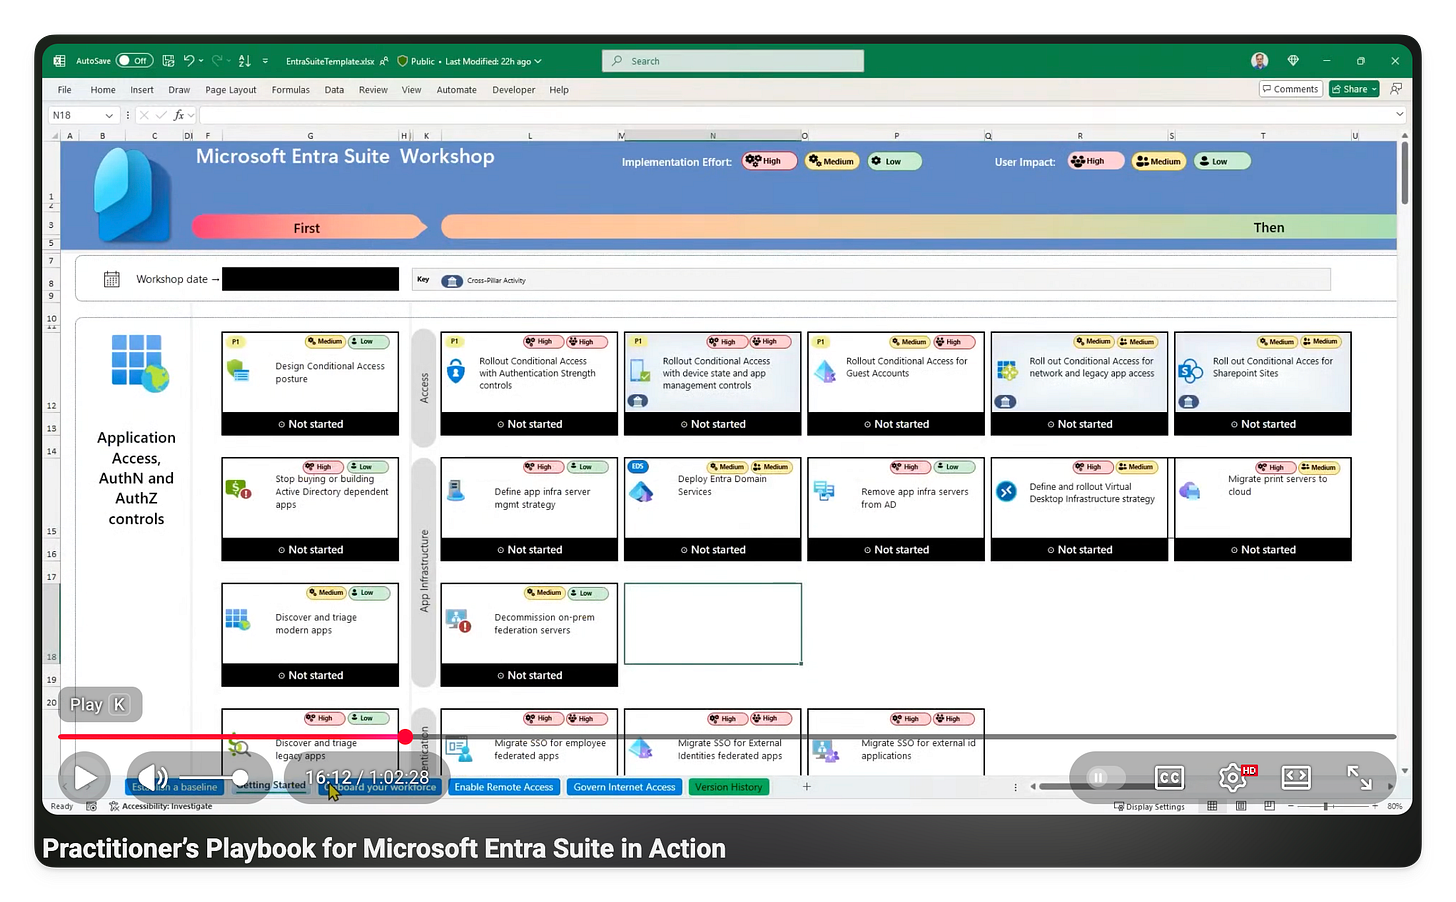Click the Comments button

point(1291,89)
